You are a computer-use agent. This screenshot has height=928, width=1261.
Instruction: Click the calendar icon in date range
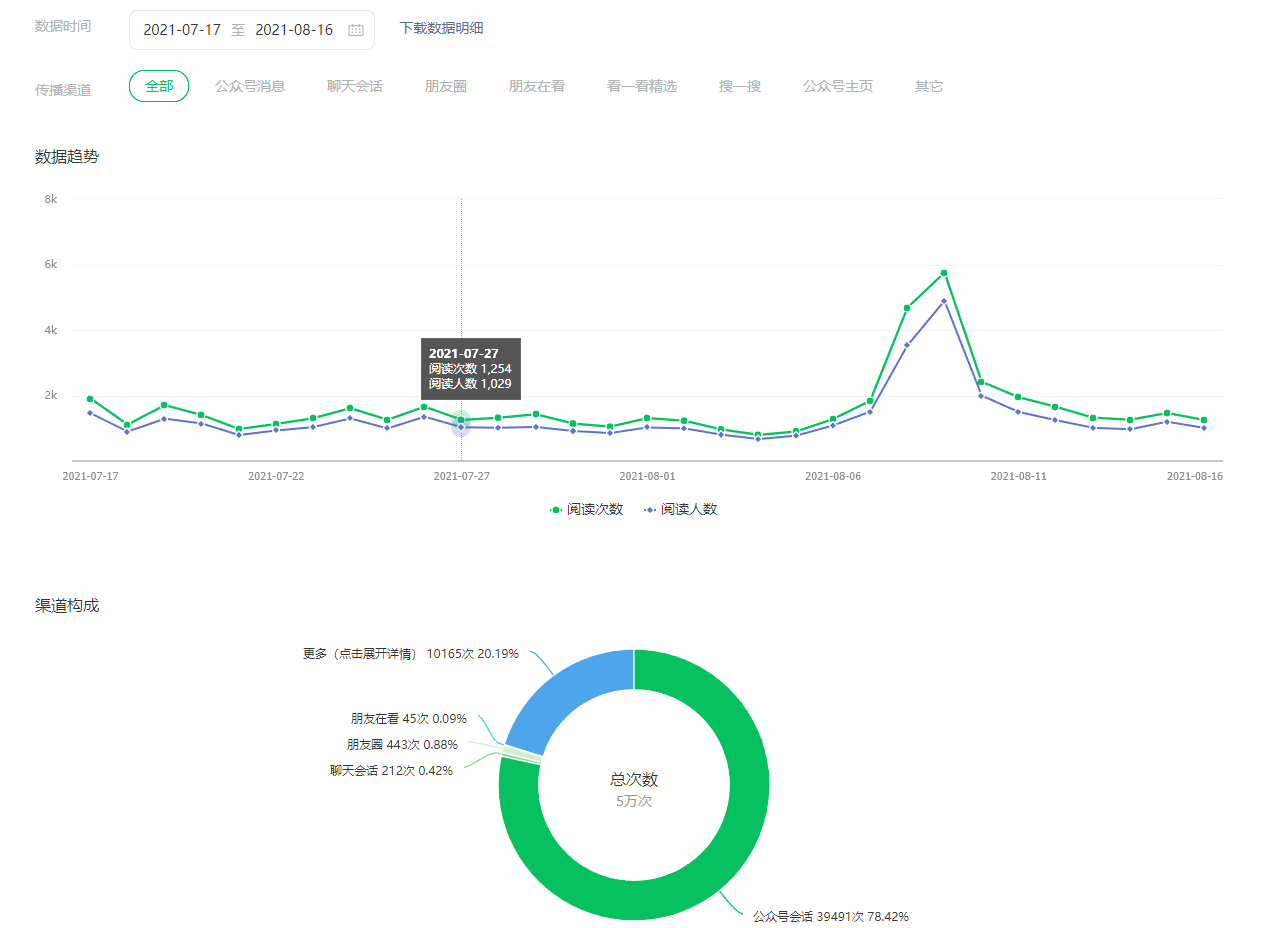point(355,30)
